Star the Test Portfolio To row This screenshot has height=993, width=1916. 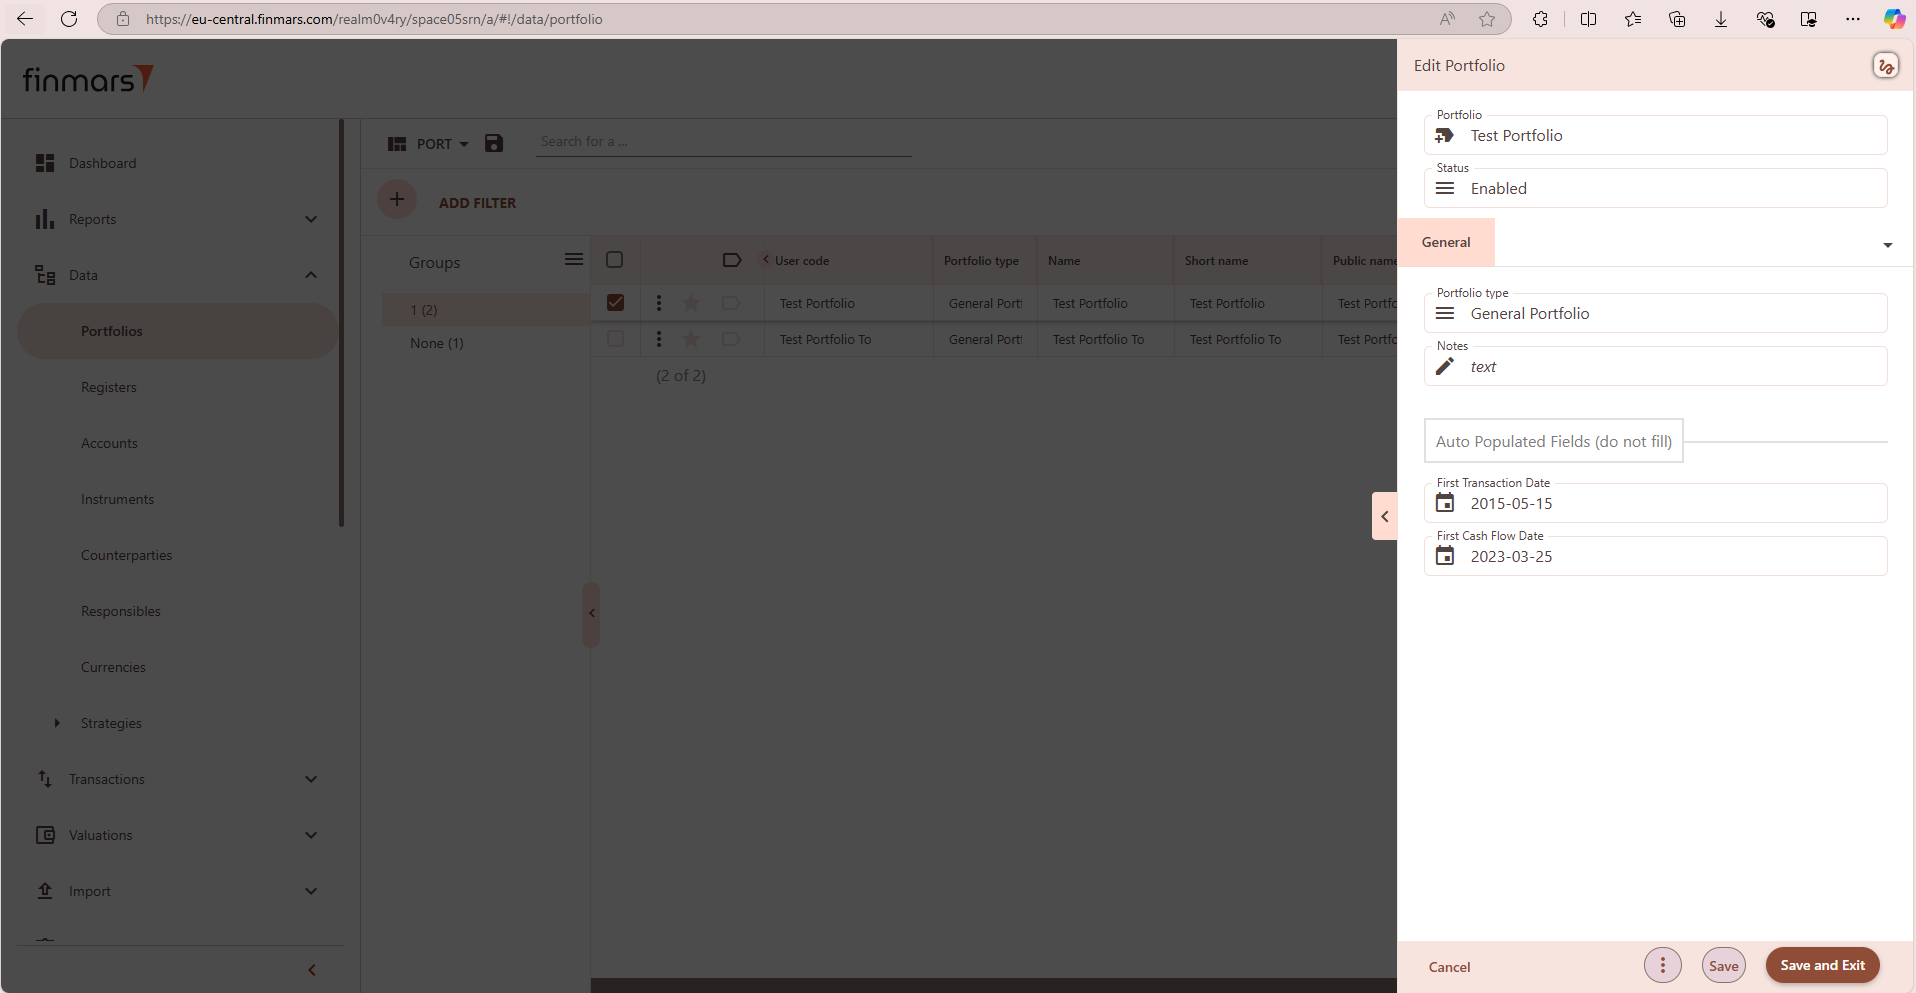[x=691, y=339]
